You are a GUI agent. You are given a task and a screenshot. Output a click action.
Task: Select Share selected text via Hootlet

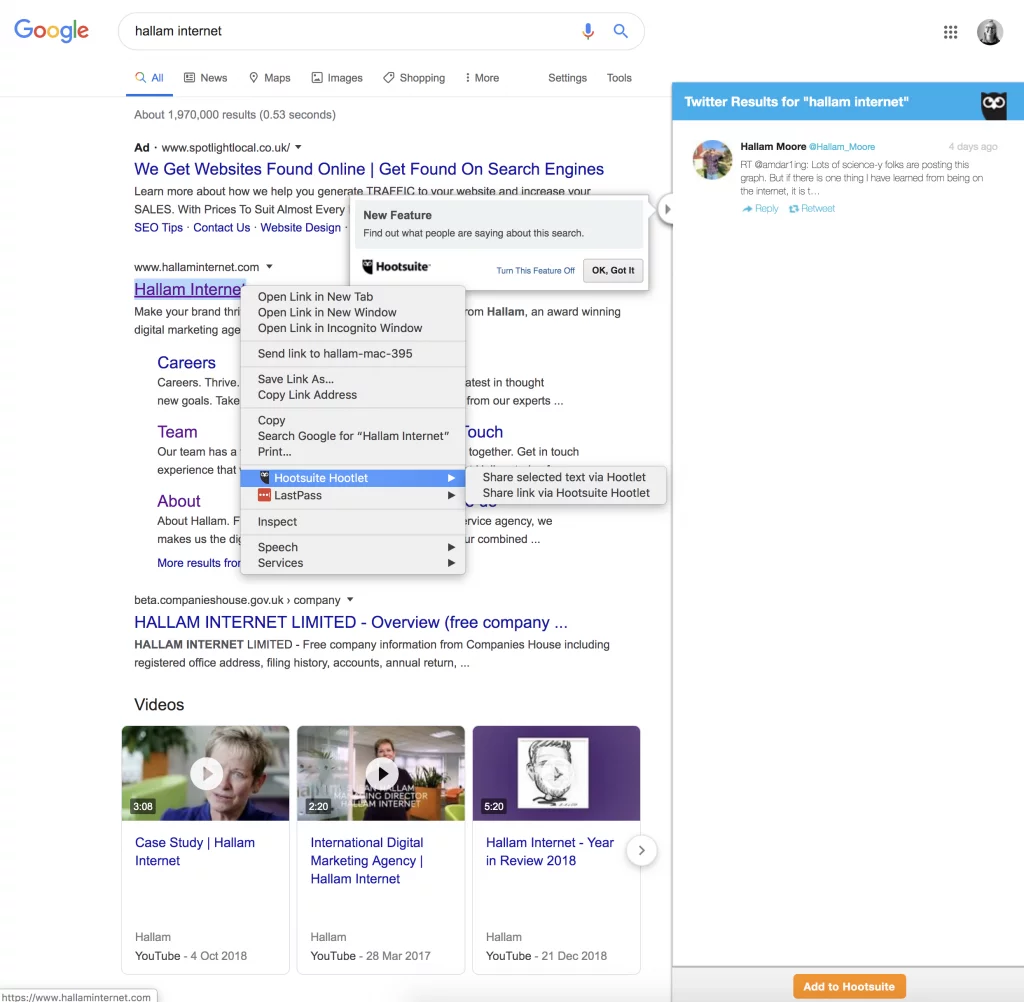click(566, 477)
